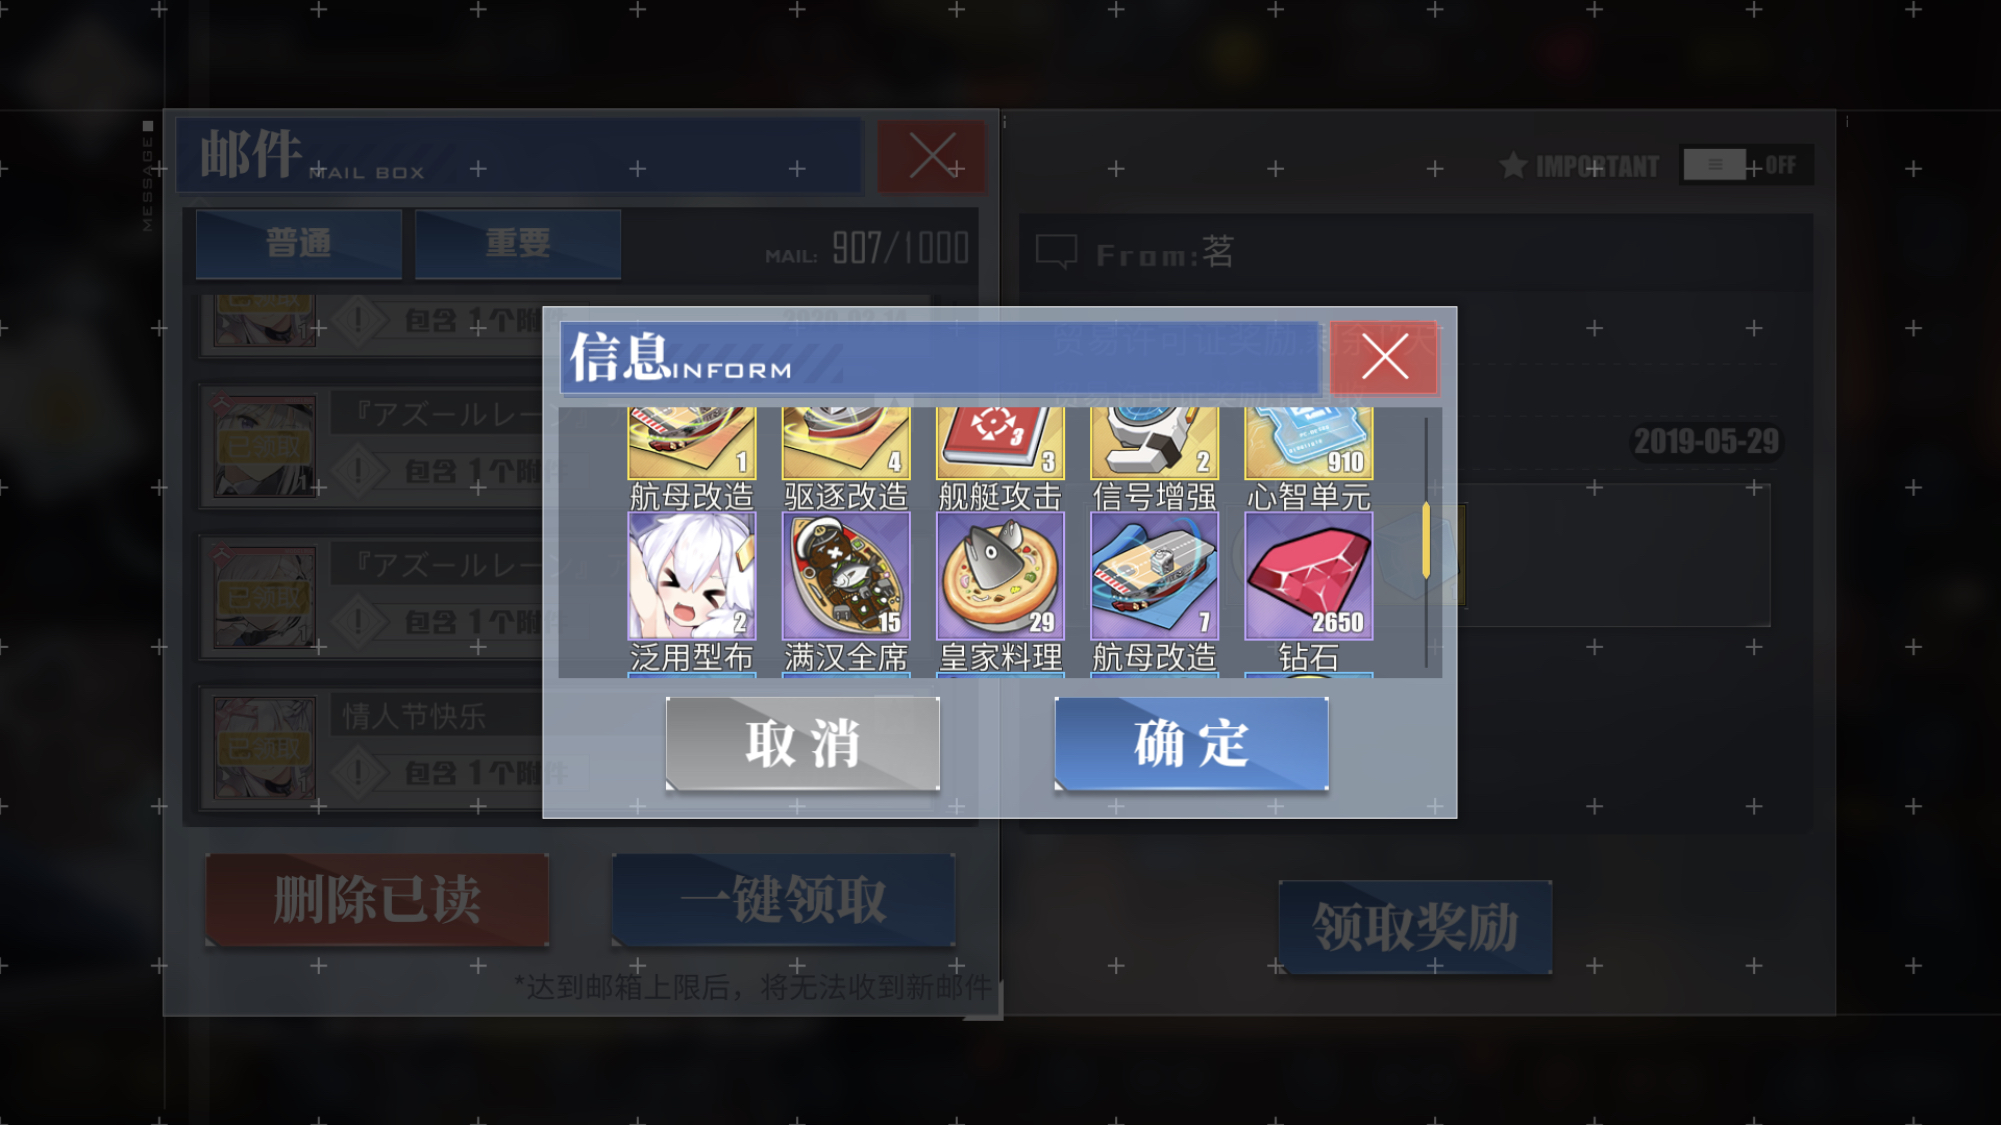Switch to the 普通 mail tab
This screenshot has height=1125, width=2001.
point(299,243)
